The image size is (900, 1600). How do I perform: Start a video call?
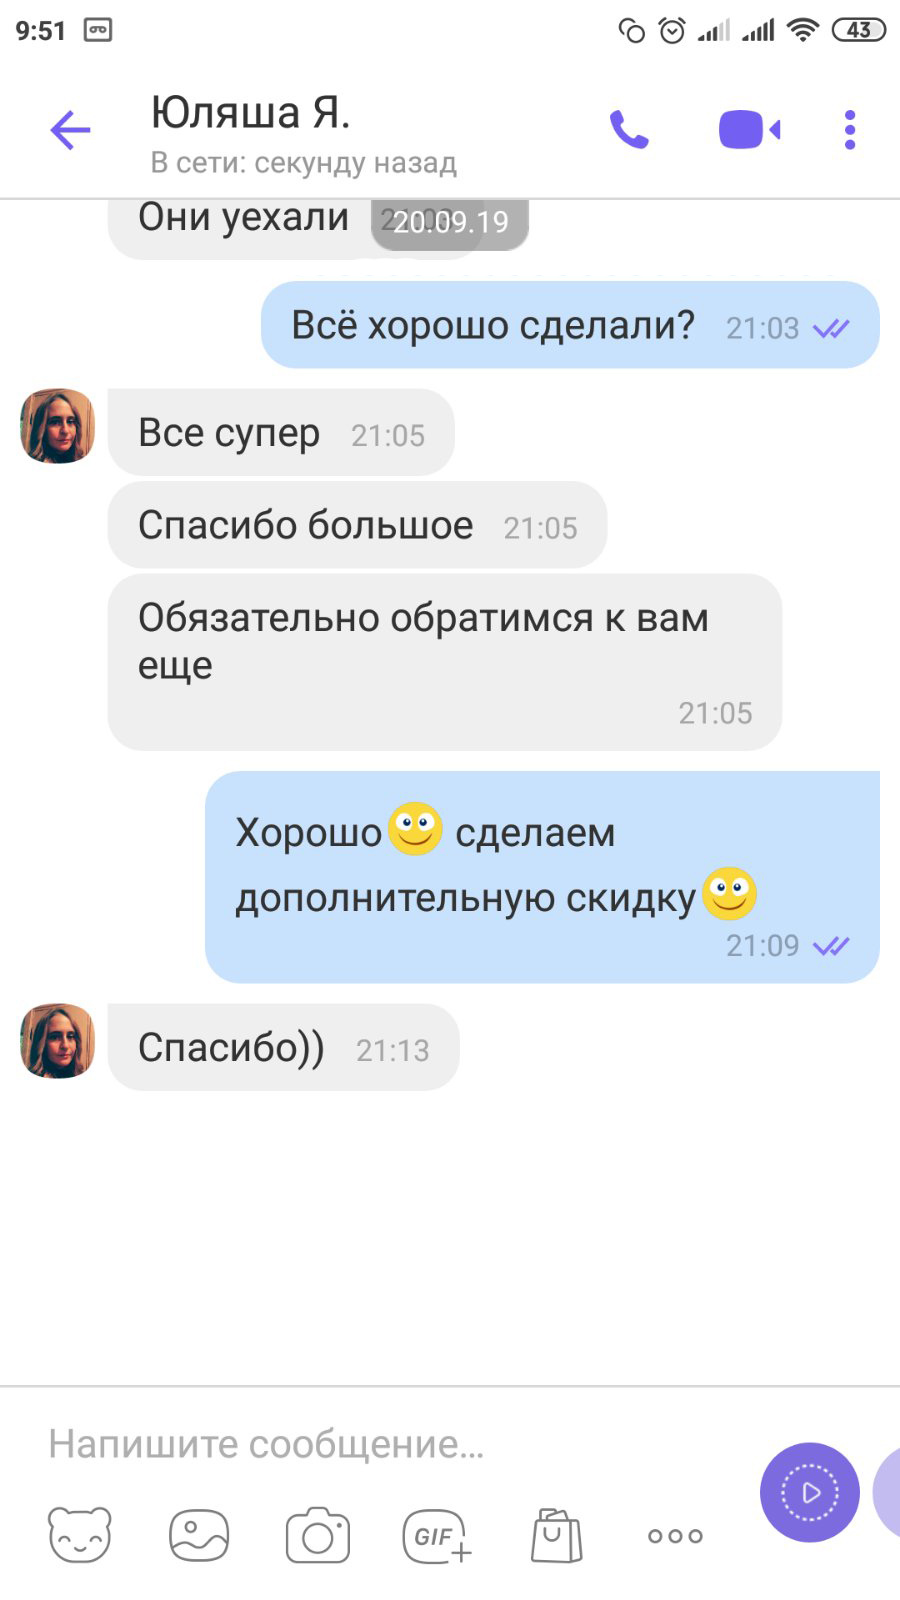point(749,130)
